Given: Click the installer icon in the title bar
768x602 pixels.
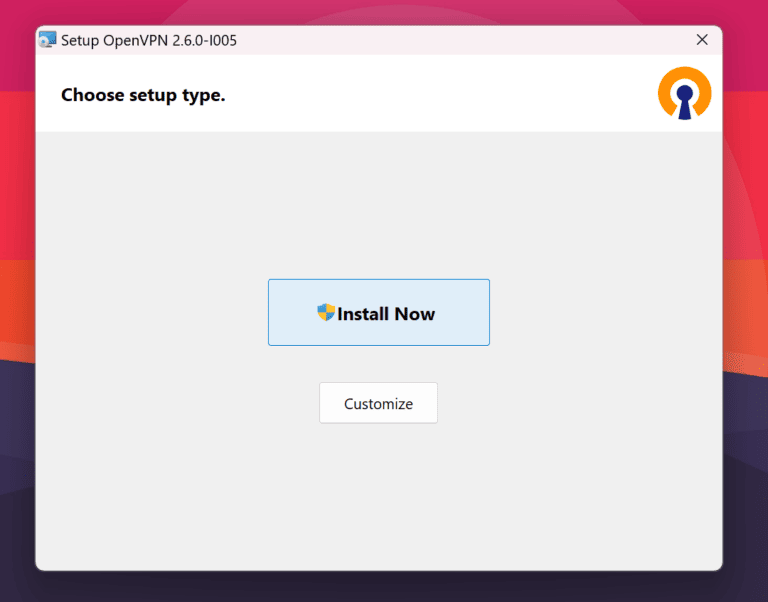Looking at the screenshot, I should coord(47,40).
